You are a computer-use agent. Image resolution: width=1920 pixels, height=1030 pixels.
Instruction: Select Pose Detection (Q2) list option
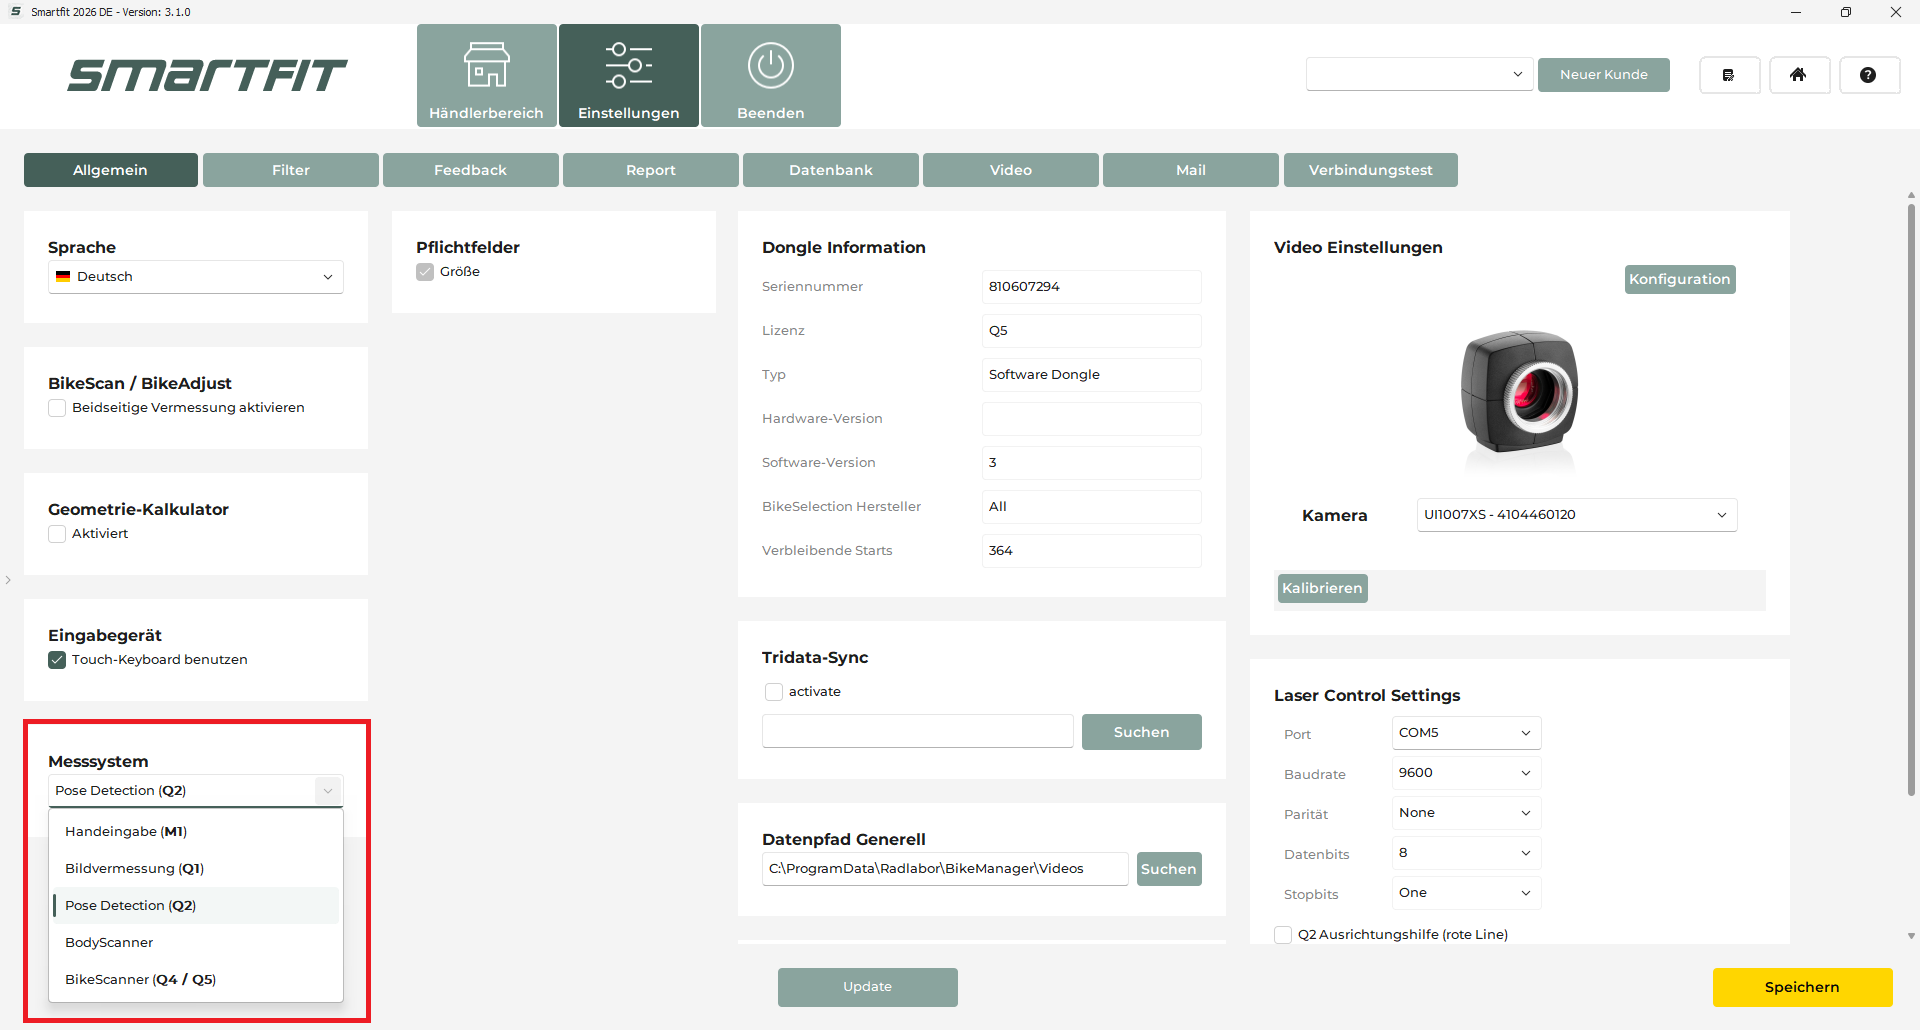click(x=196, y=906)
